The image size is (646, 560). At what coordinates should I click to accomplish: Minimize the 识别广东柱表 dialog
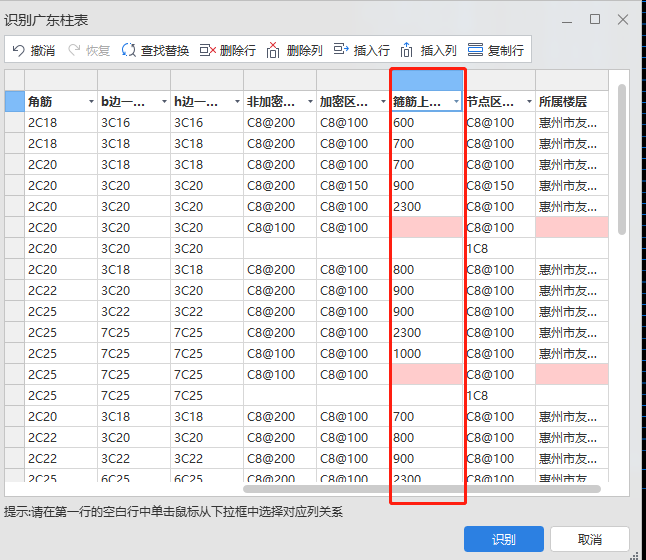pyautogui.click(x=567, y=21)
